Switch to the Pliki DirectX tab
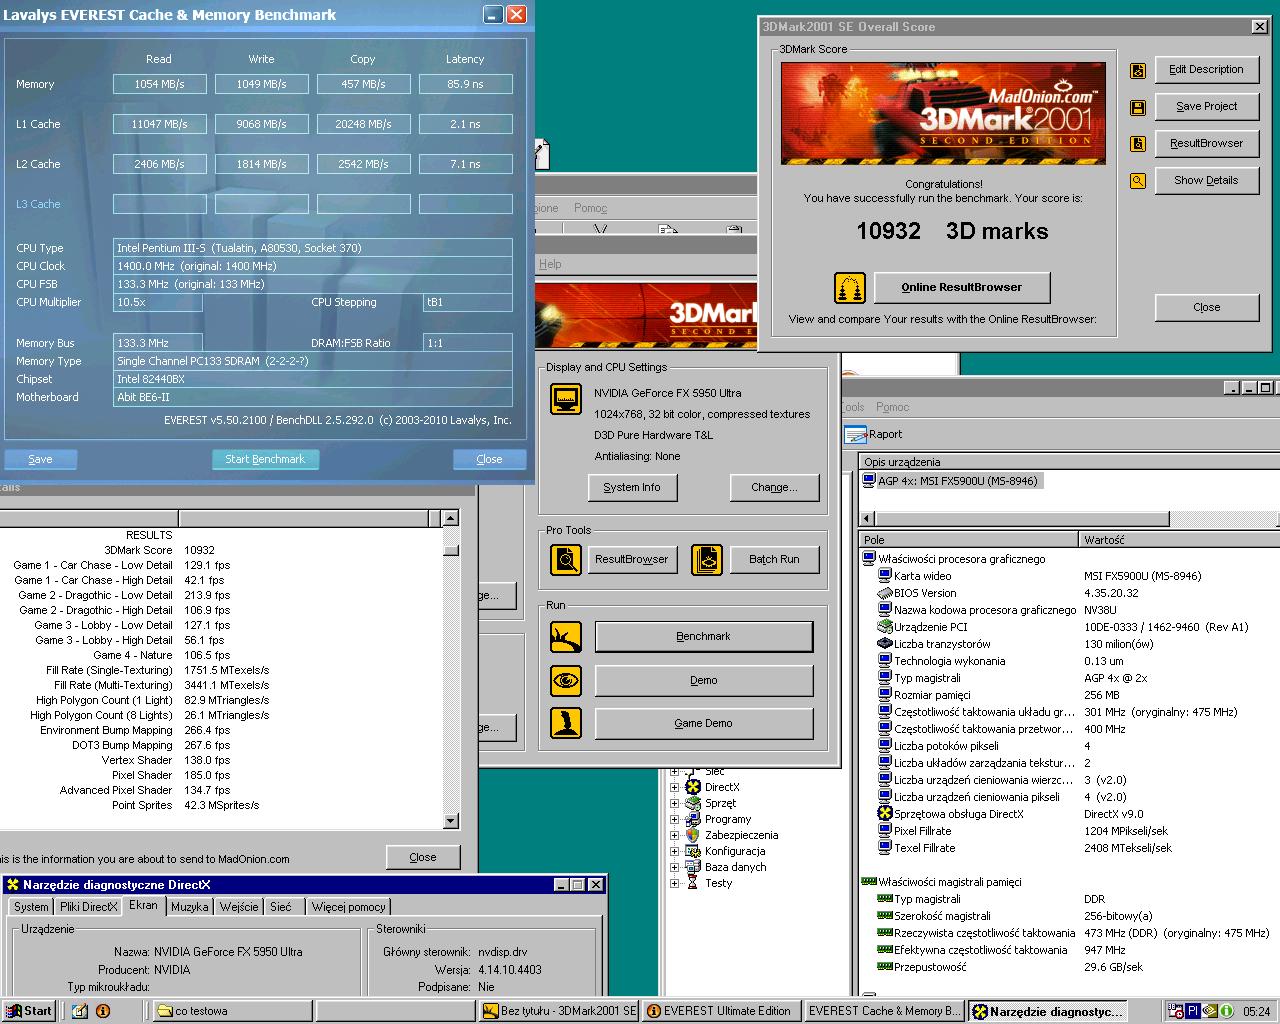The width and height of the screenshot is (1280, 1024). pos(89,907)
